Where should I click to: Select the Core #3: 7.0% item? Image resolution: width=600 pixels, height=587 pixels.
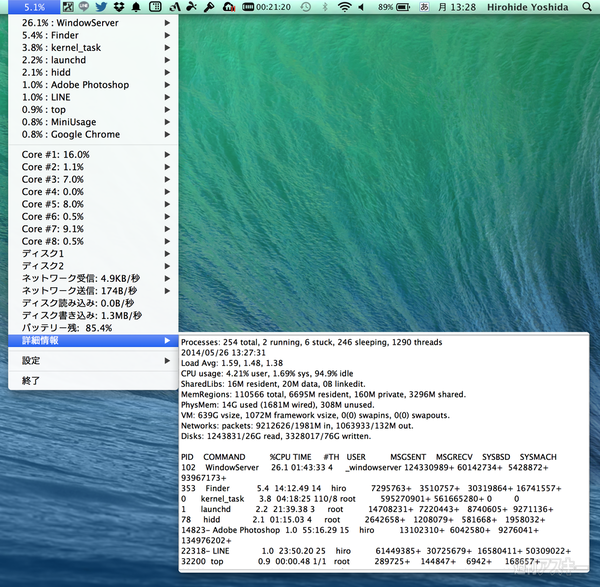93,179
